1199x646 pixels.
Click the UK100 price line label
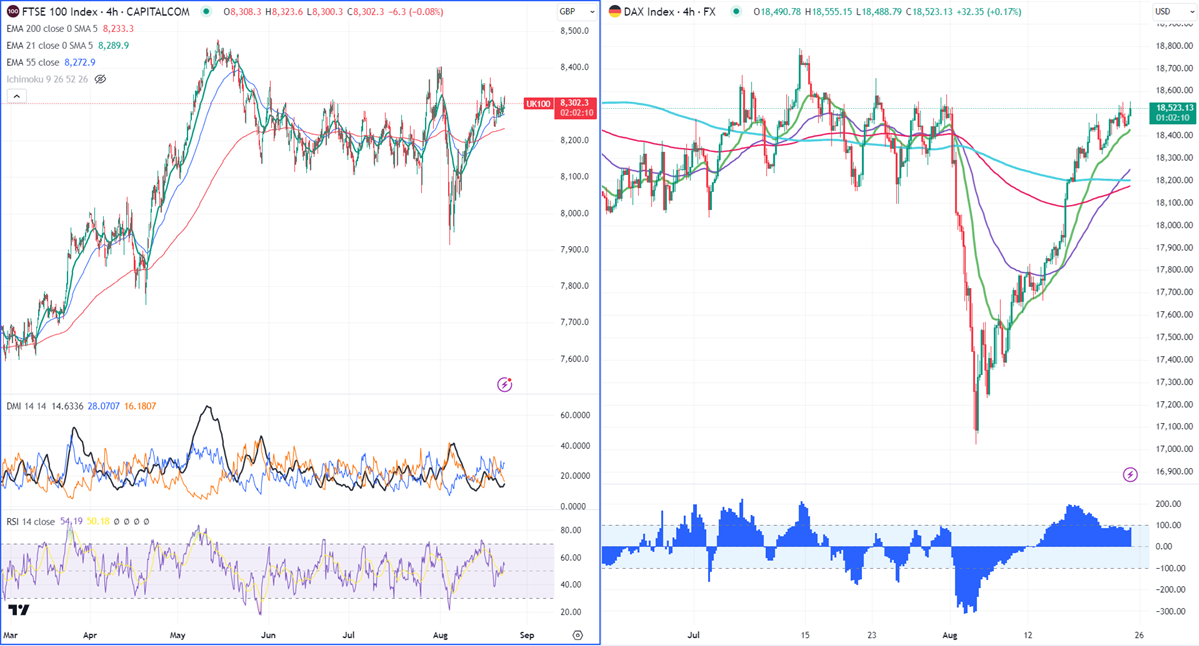coord(538,104)
